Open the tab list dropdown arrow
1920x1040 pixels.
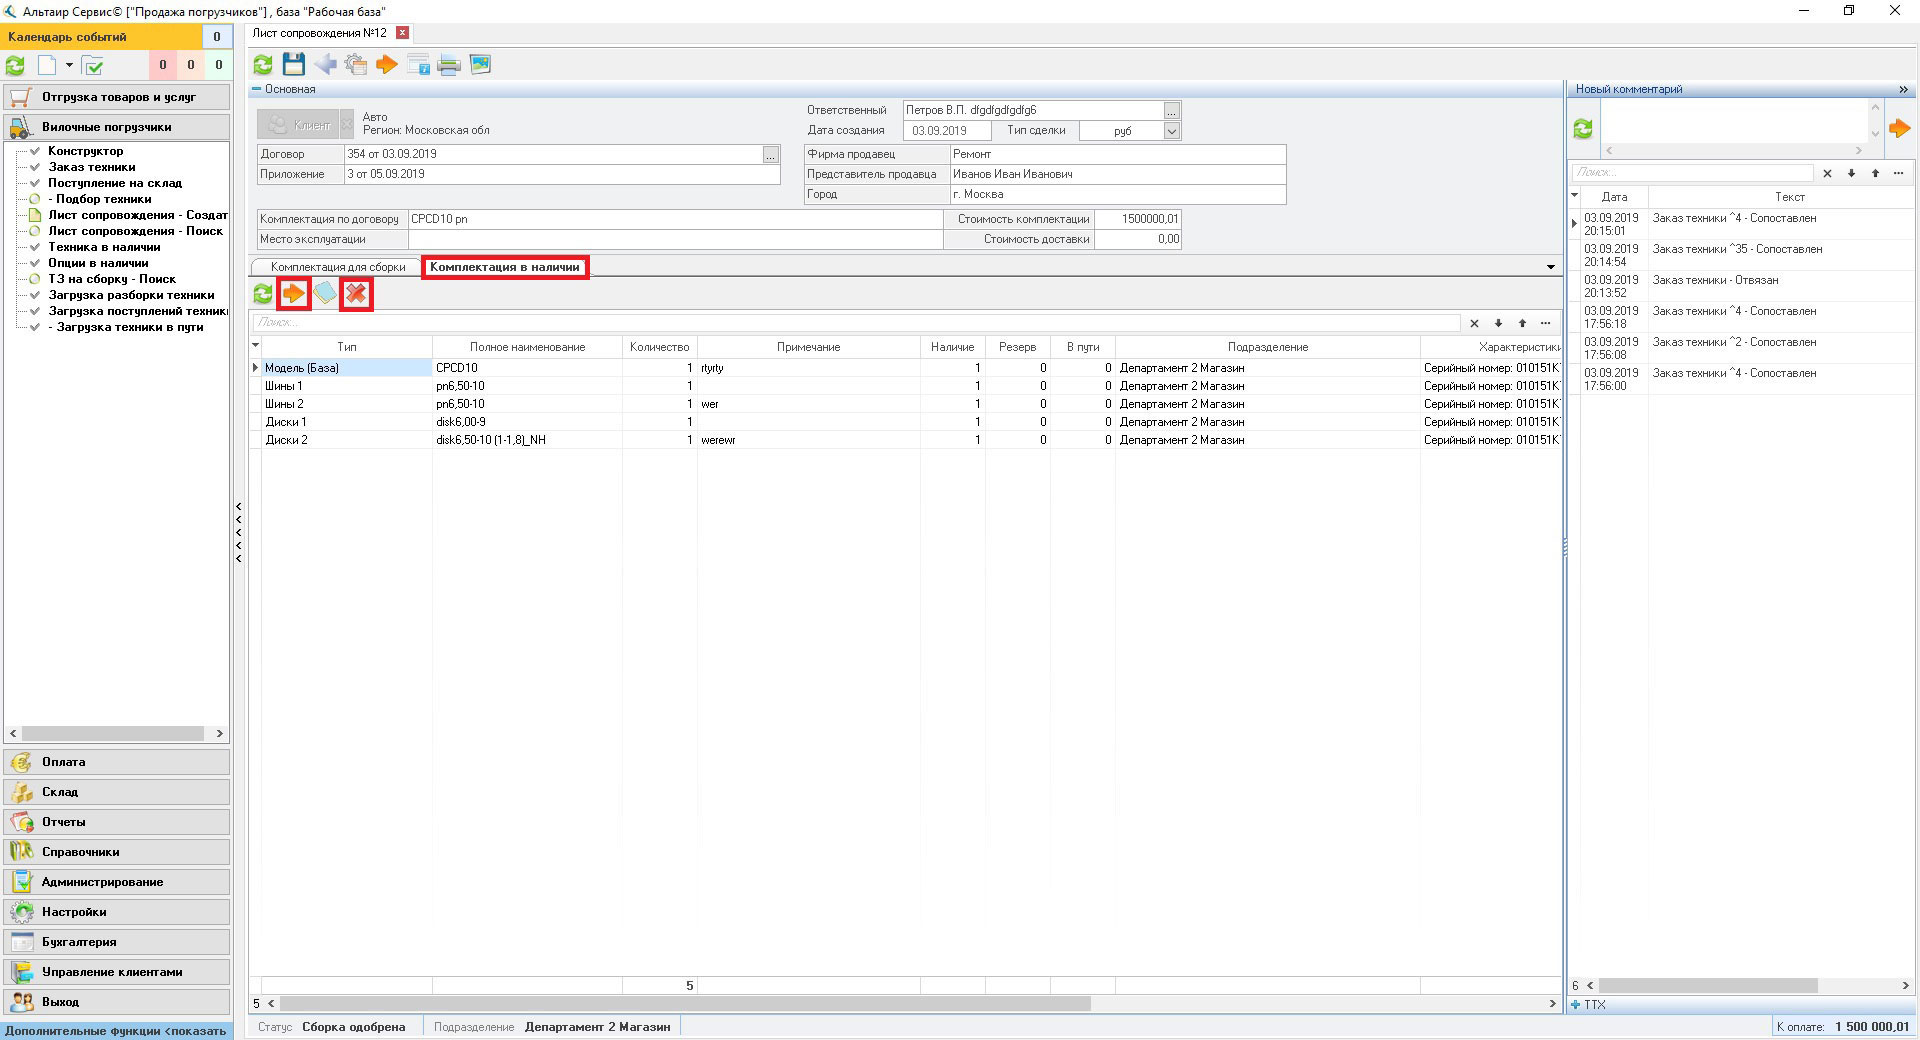pos(1551,267)
